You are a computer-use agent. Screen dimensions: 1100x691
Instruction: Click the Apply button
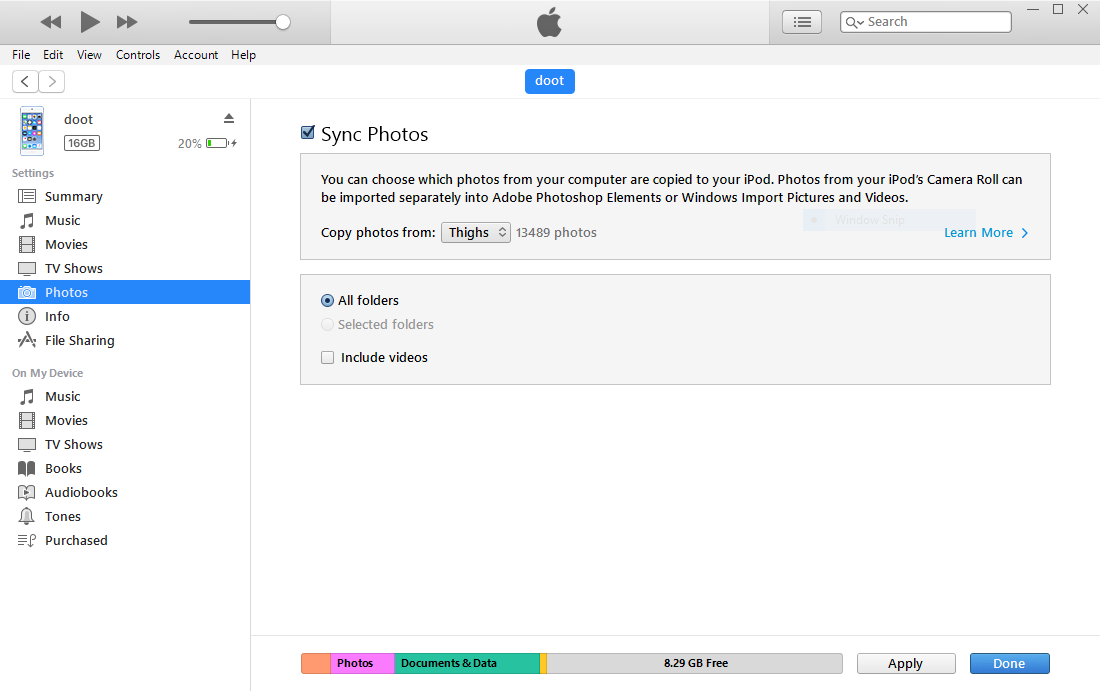tap(905, 664)
